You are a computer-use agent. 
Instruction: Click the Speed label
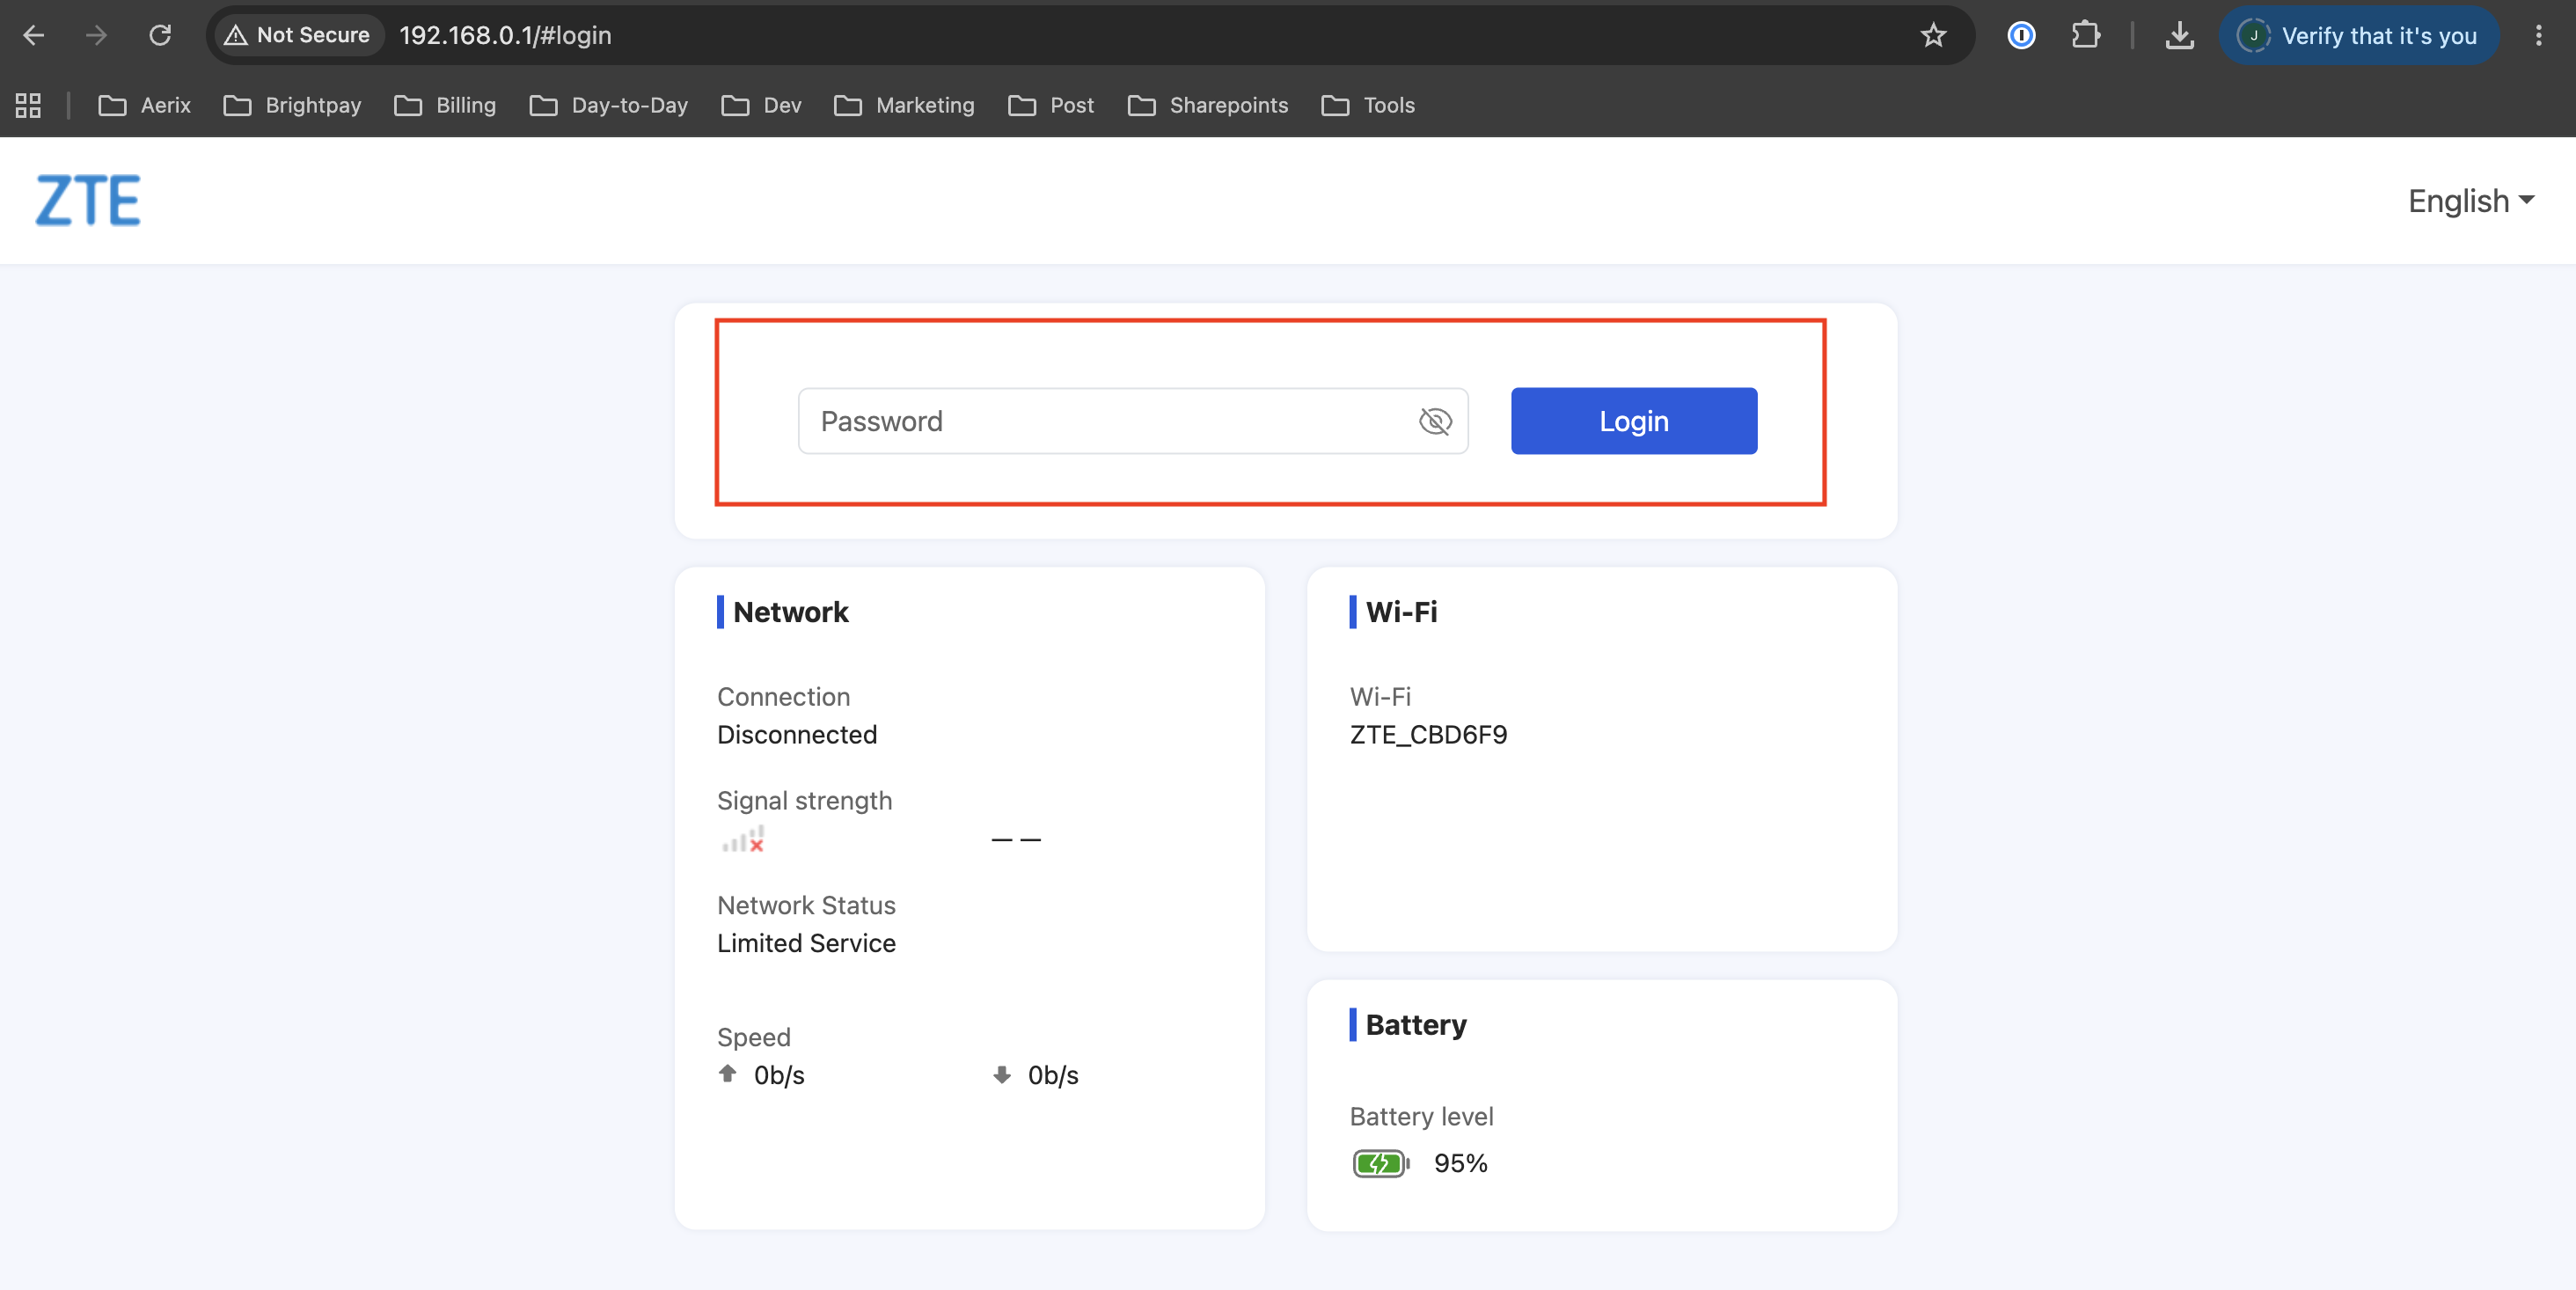(753, 1037)
